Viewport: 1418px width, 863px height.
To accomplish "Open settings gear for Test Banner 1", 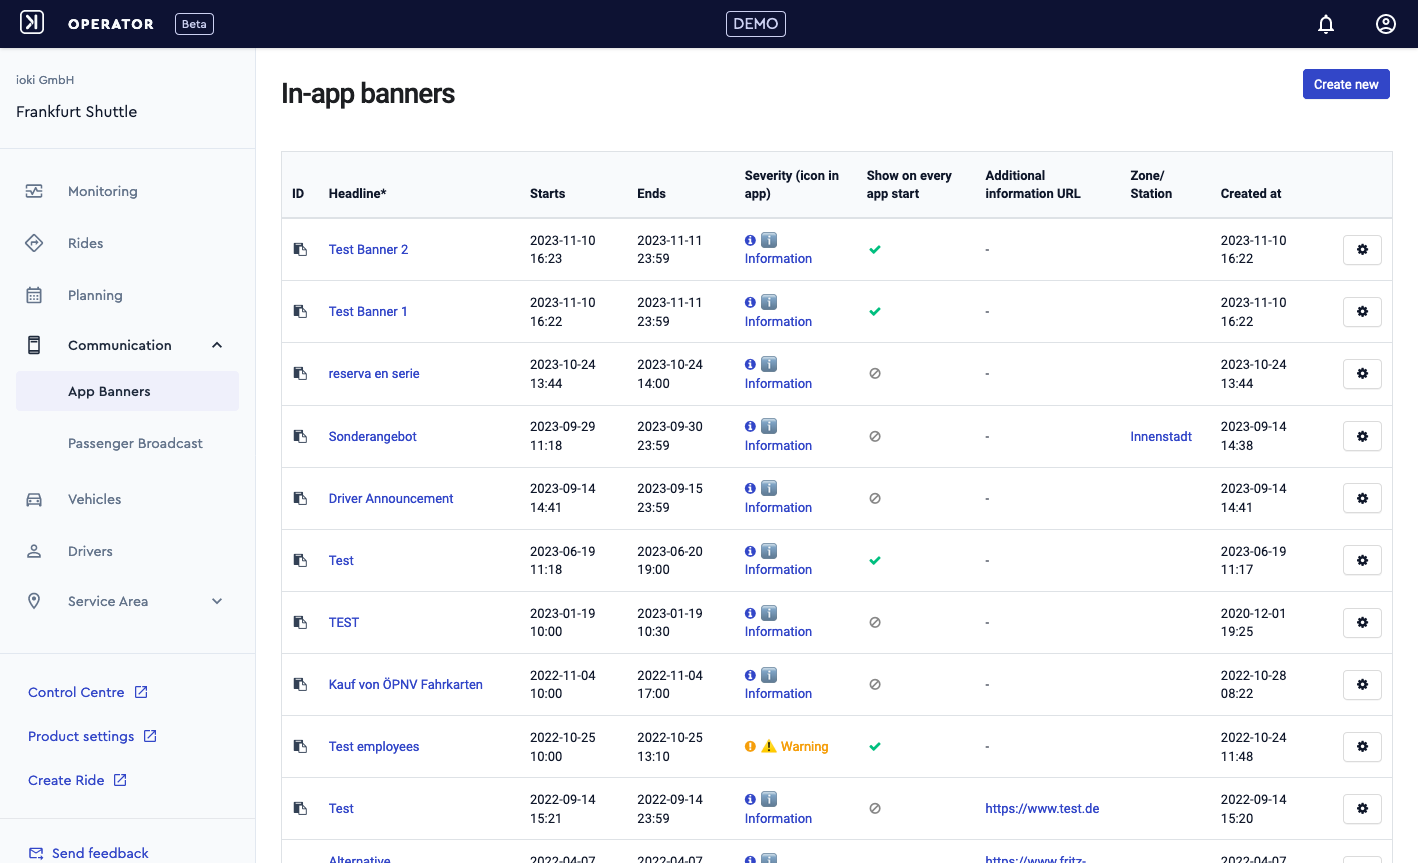I will pos(1362,312).
